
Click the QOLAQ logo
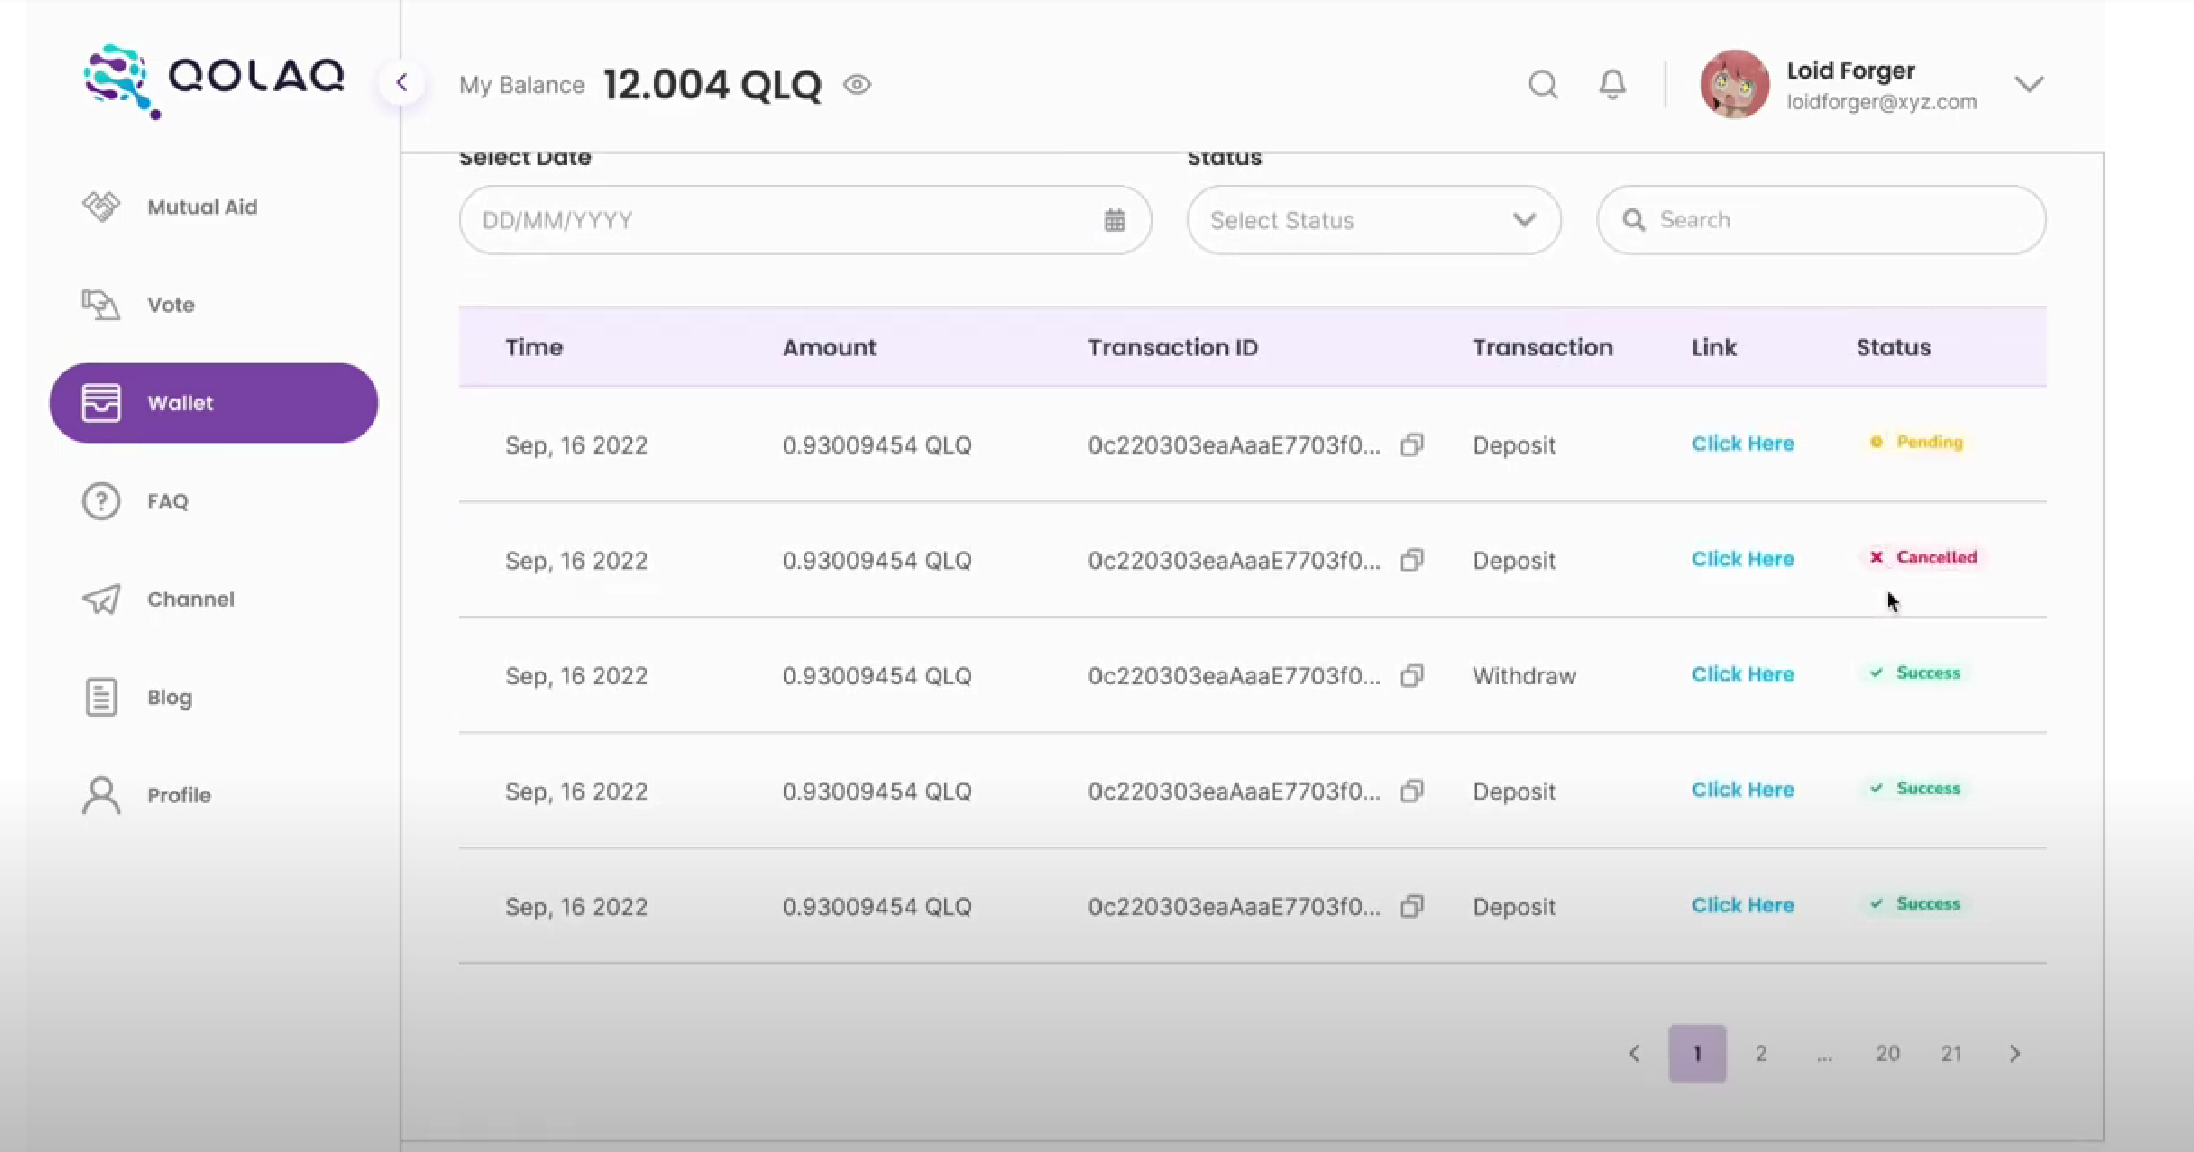point(214,80)
